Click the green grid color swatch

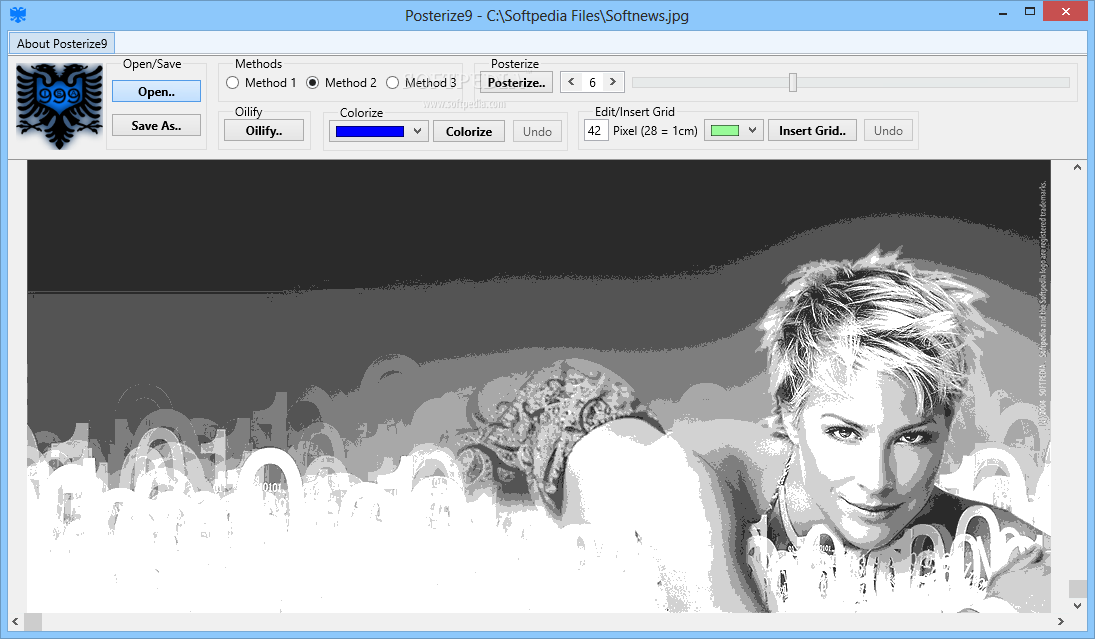click(x=725, y=131)
